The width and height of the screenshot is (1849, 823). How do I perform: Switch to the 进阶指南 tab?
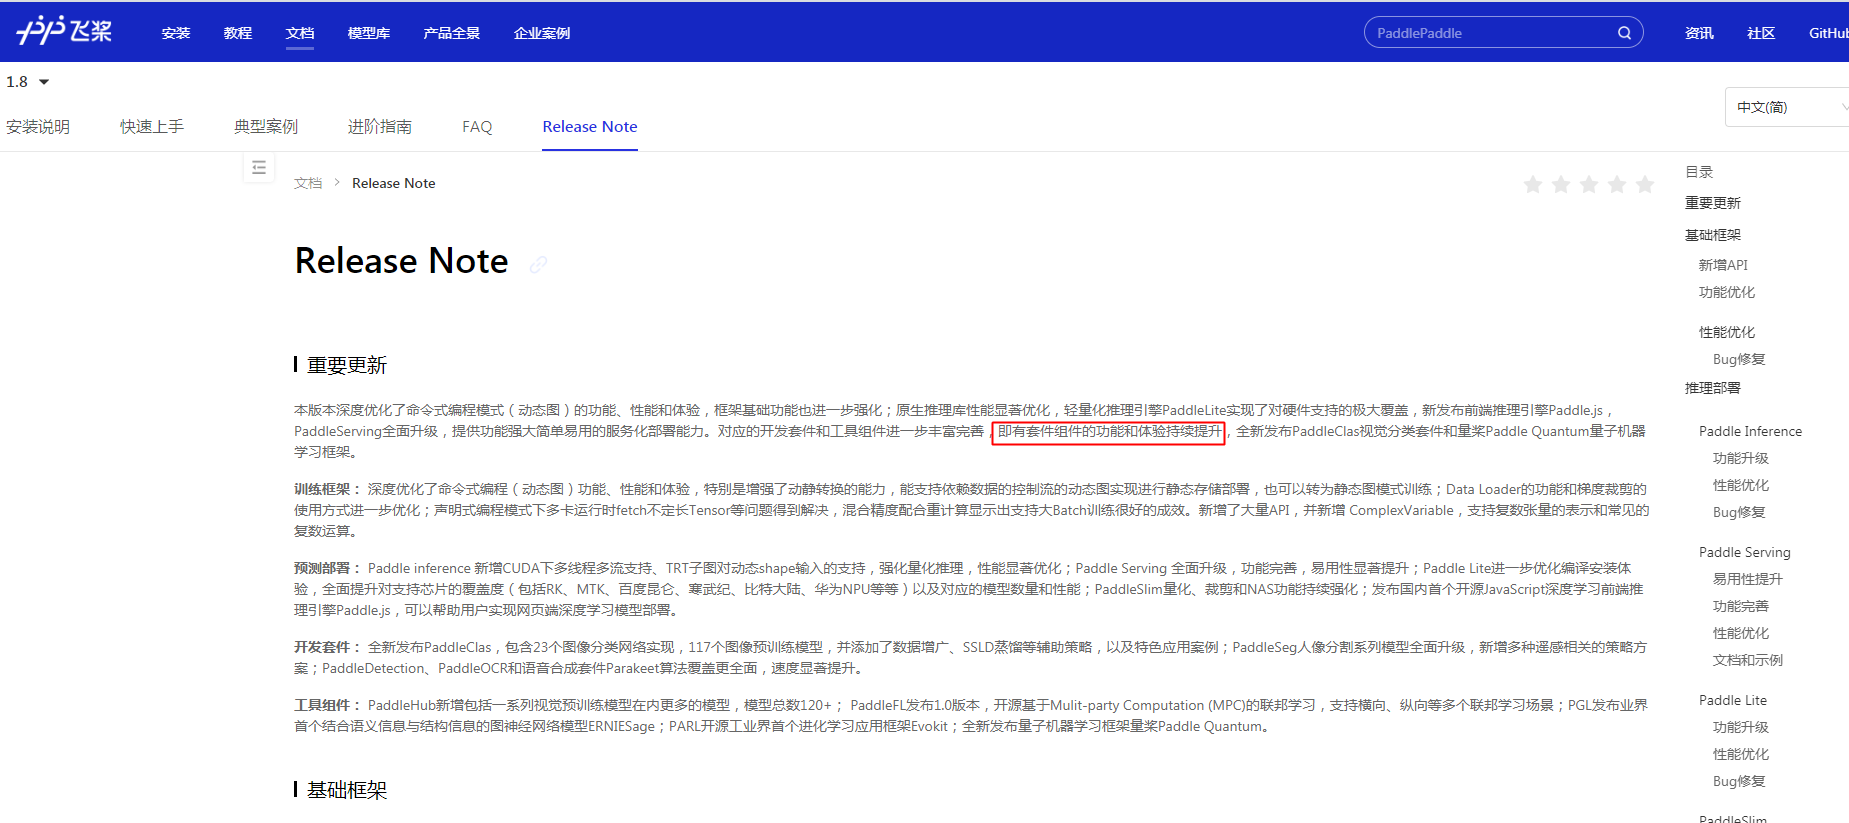click(x=380, y=127)
